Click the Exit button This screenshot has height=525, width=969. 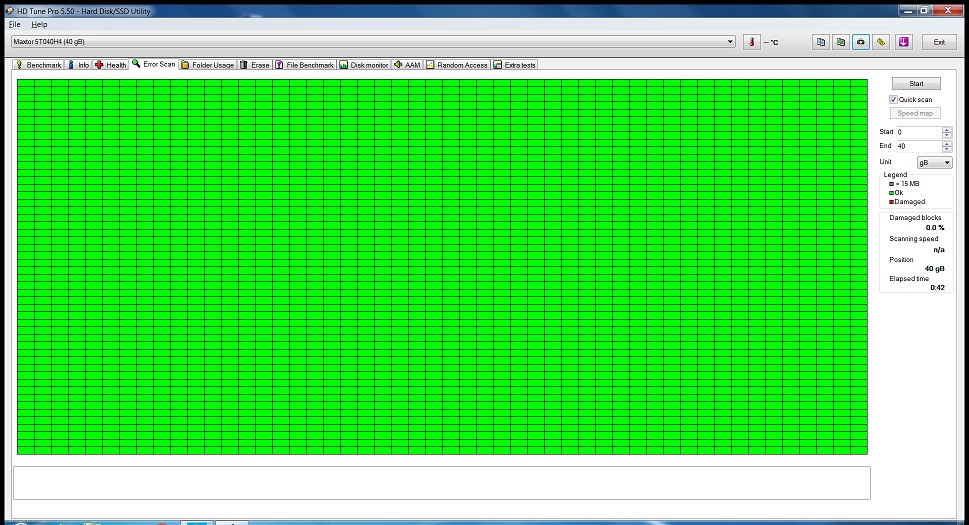click(939, 42)
